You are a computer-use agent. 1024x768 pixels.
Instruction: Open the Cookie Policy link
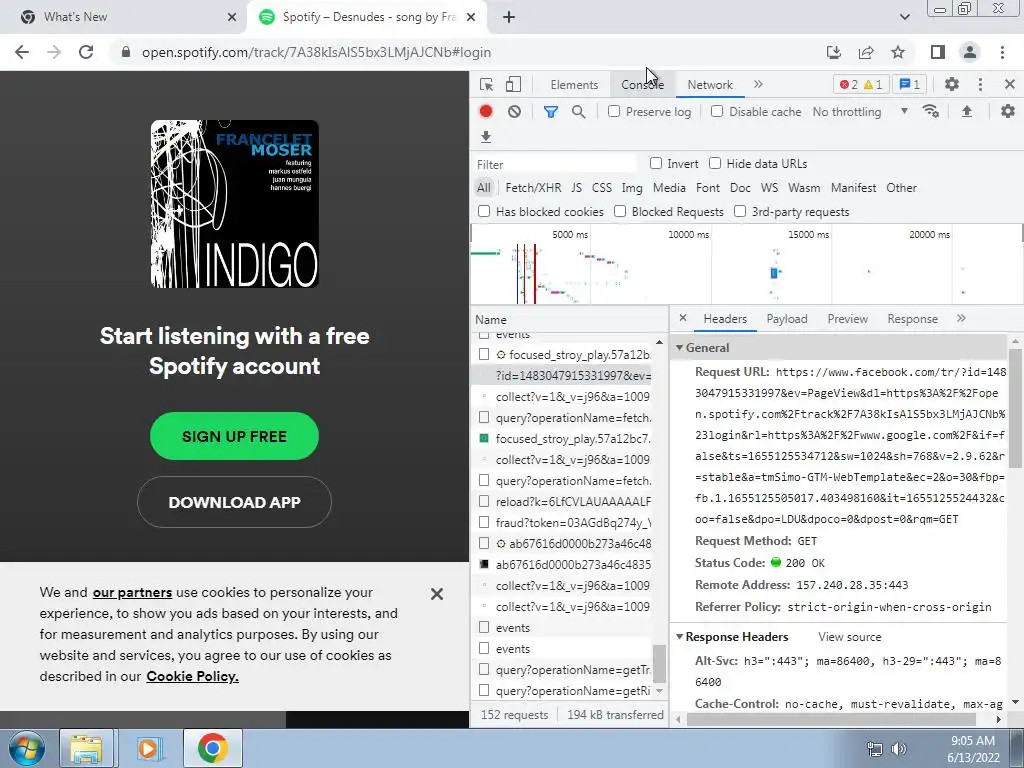192,676
